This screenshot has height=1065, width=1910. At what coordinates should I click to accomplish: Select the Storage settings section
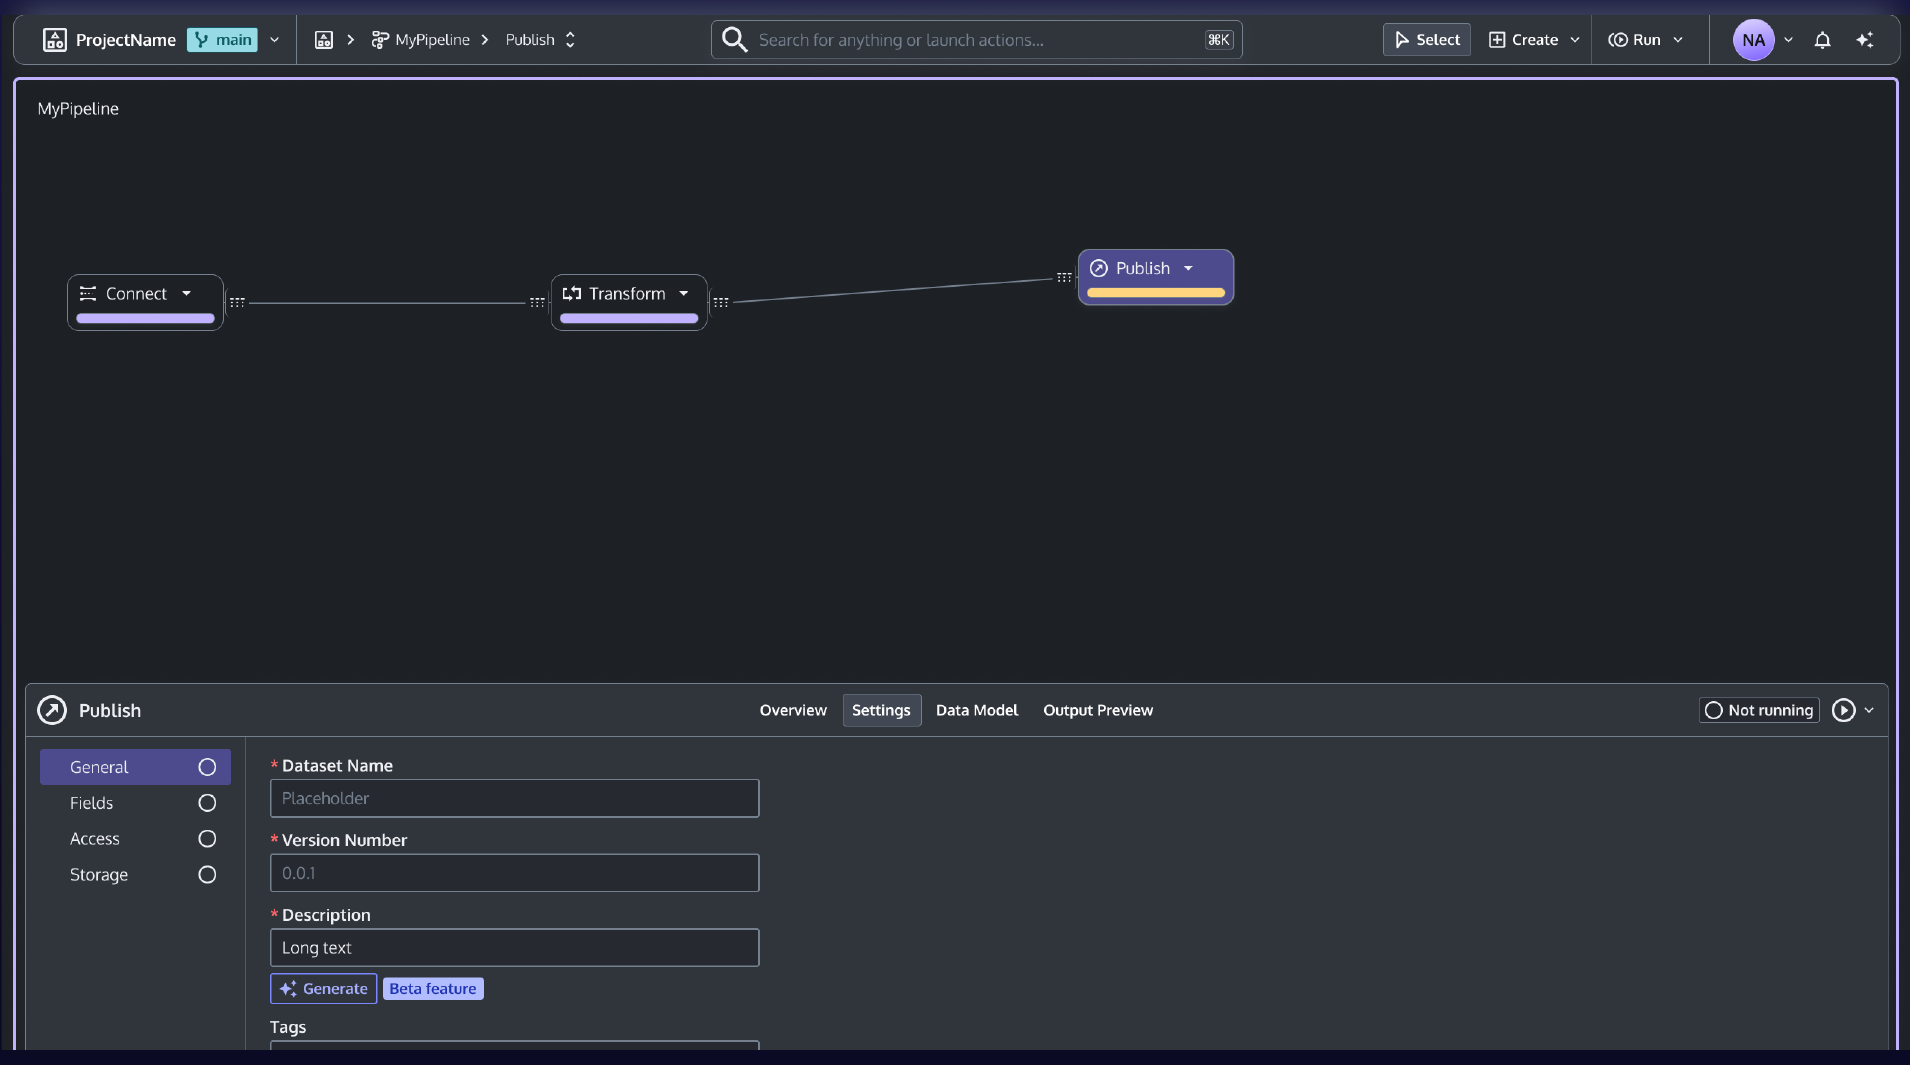[x=135, y=875]
